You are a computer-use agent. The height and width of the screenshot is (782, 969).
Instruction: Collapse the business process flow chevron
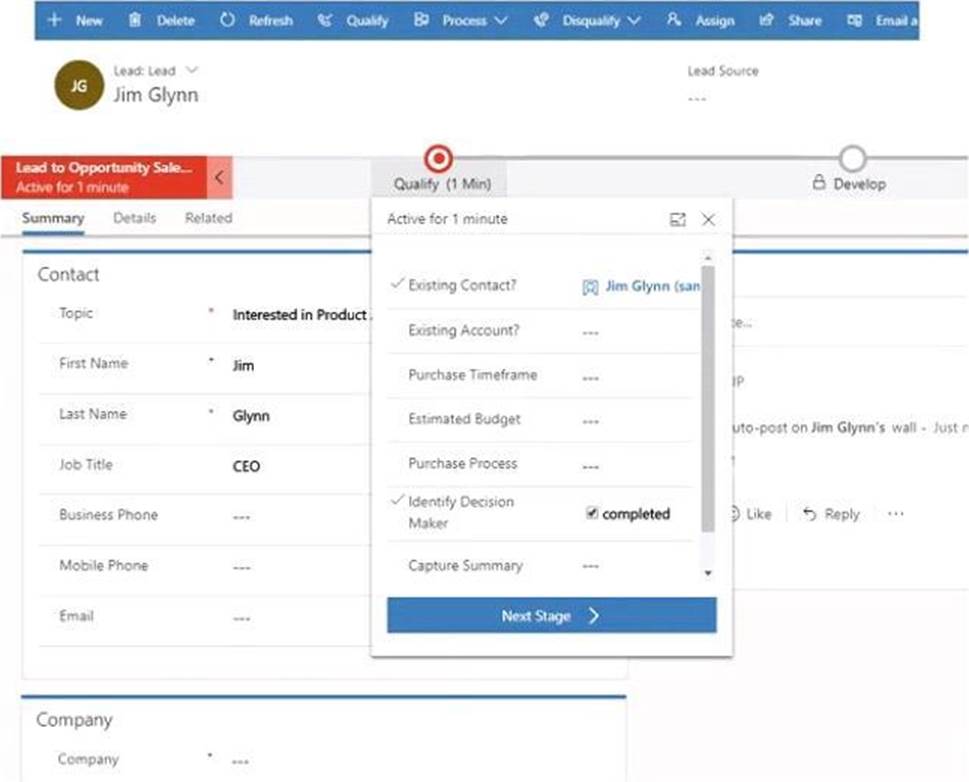tap(219, 177)
